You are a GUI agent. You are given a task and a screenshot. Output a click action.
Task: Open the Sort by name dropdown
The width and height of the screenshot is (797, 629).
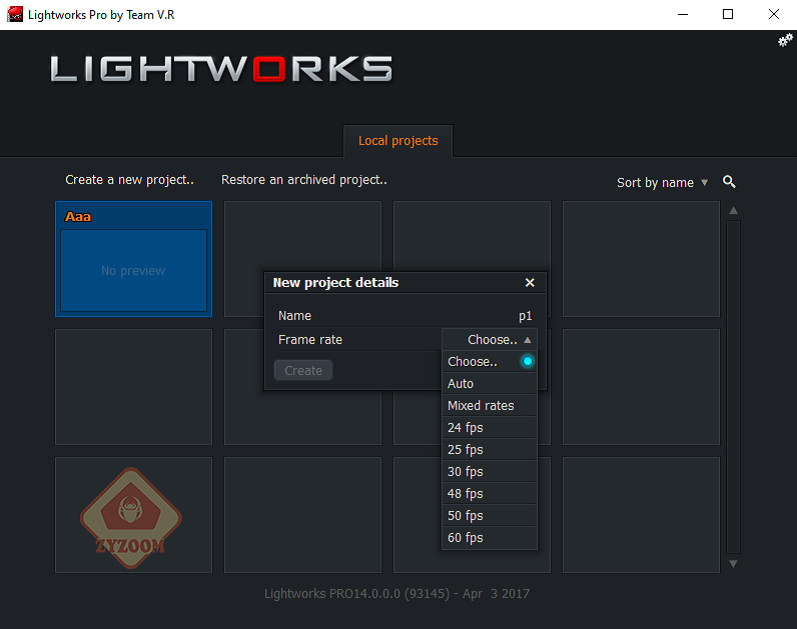[662, 183]
